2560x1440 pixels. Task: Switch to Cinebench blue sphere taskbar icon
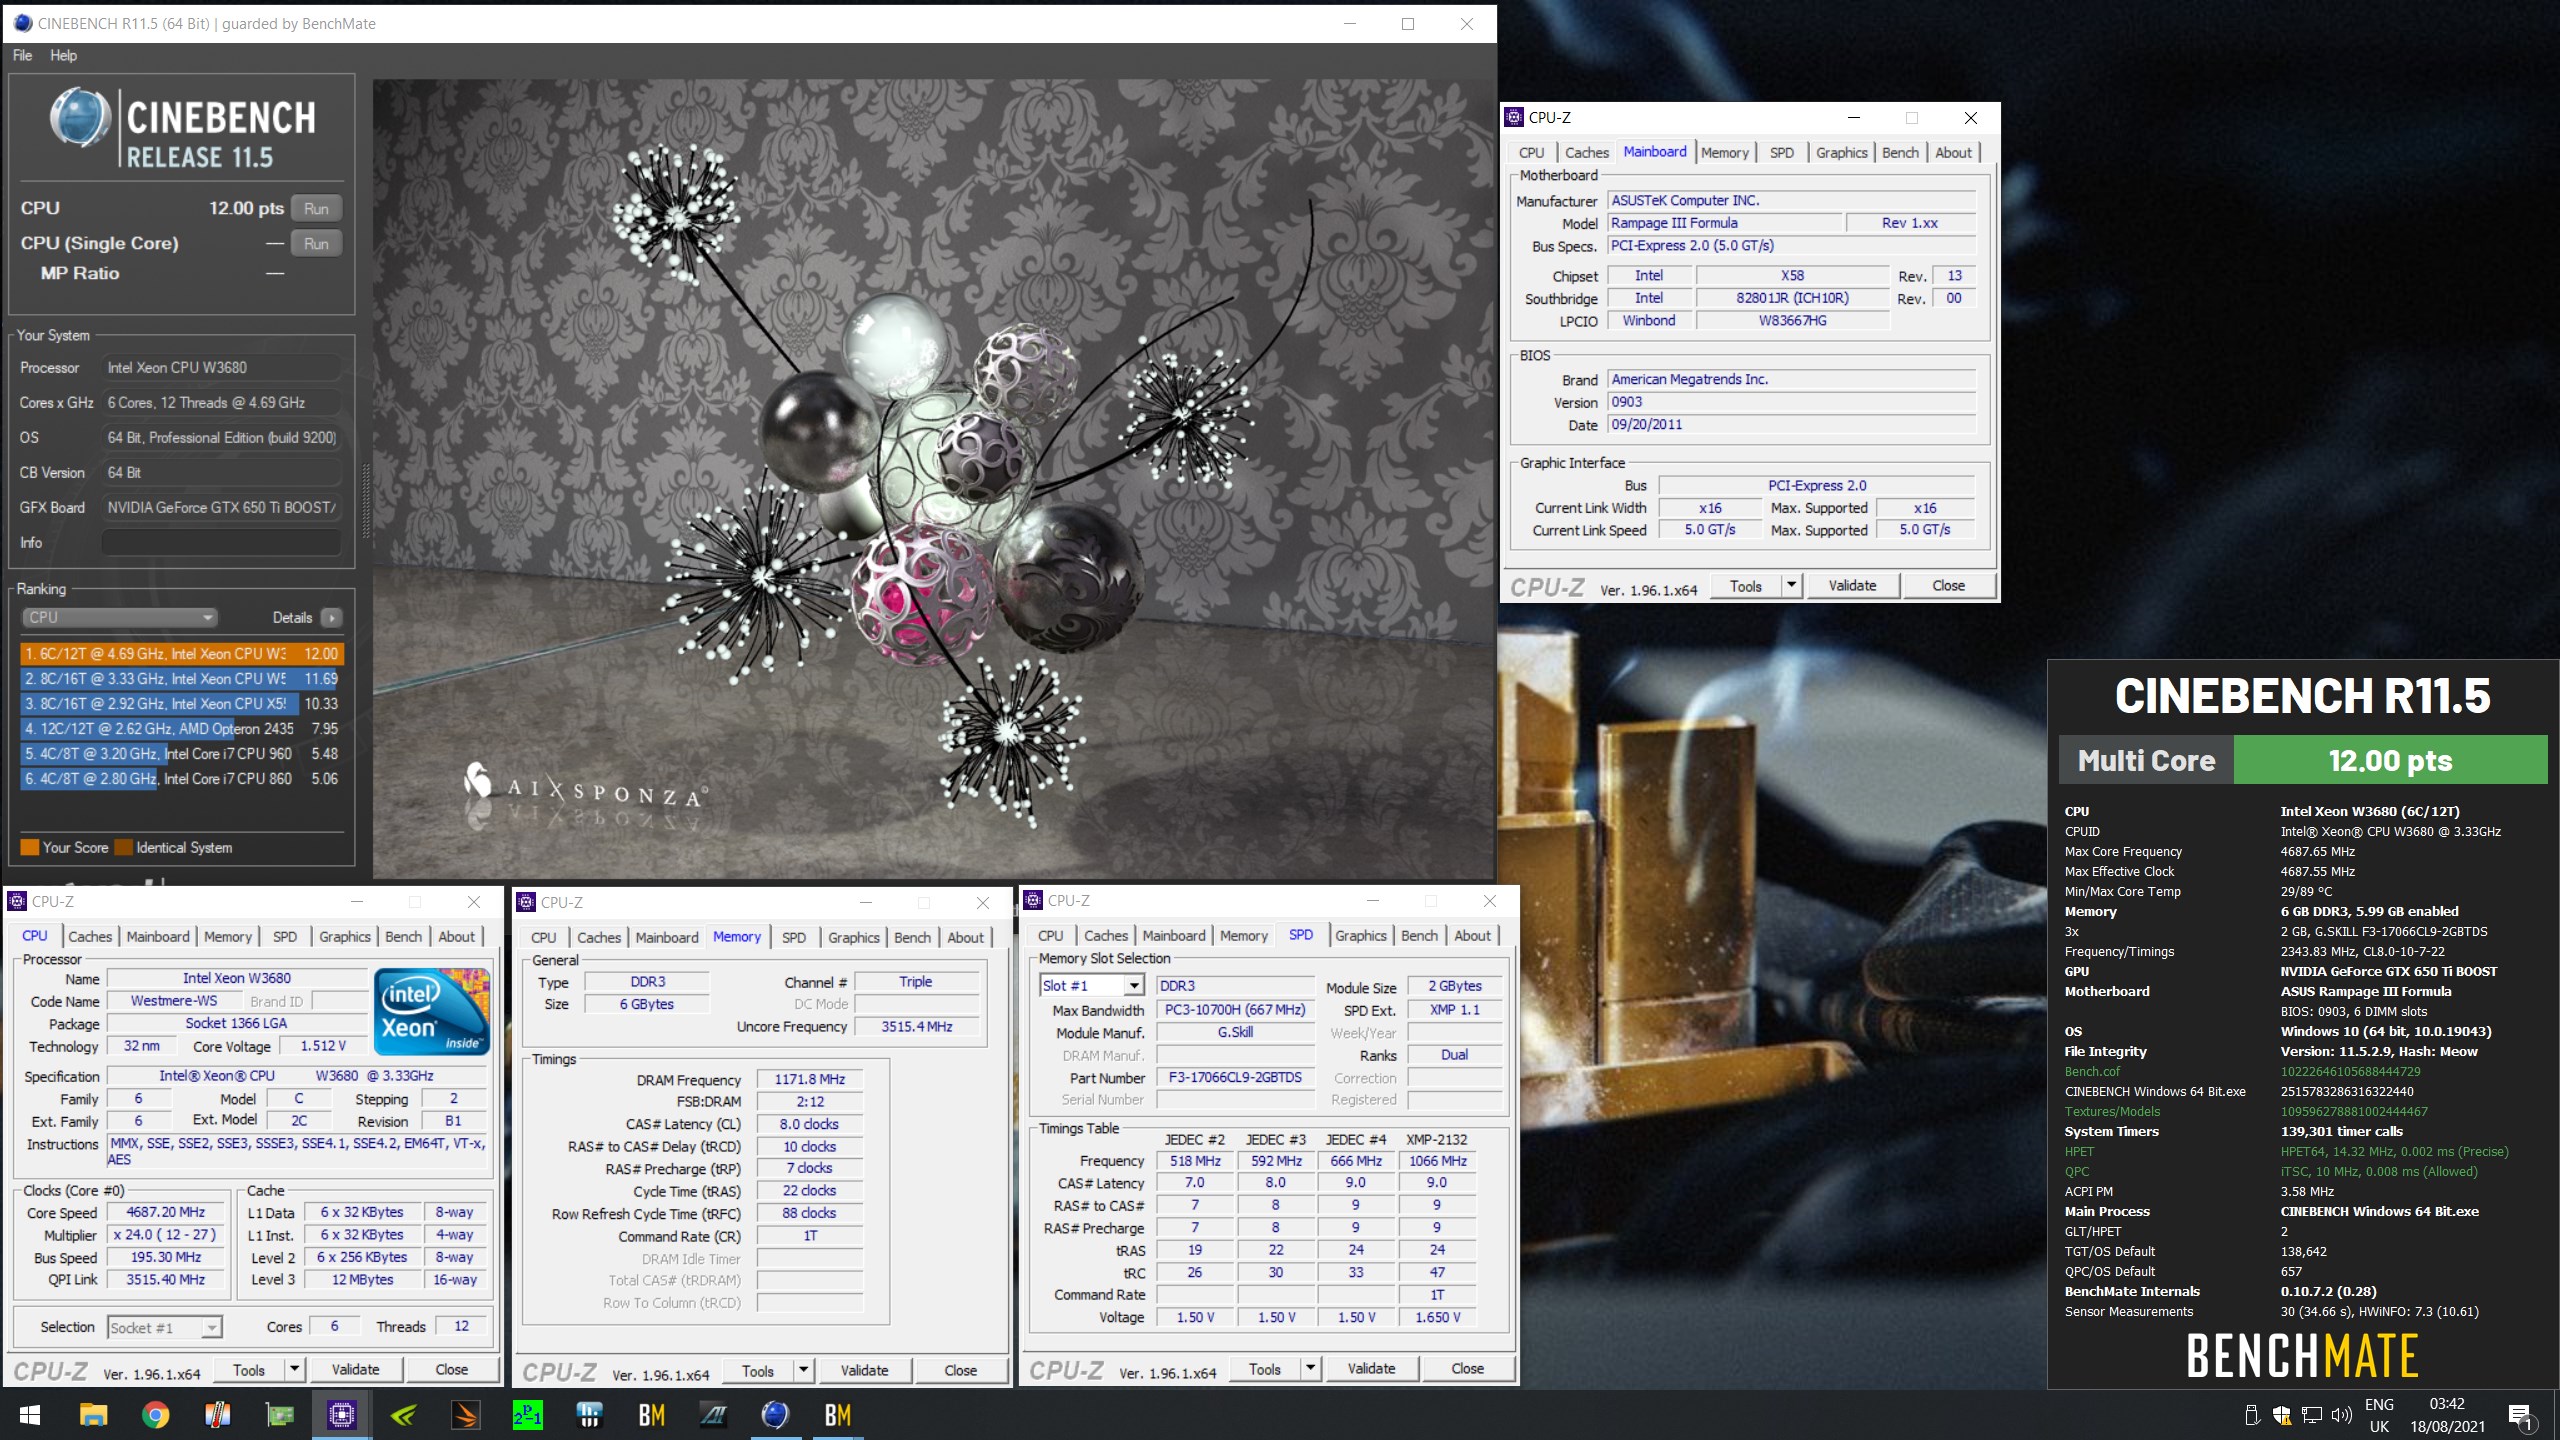click(775, 1415)
